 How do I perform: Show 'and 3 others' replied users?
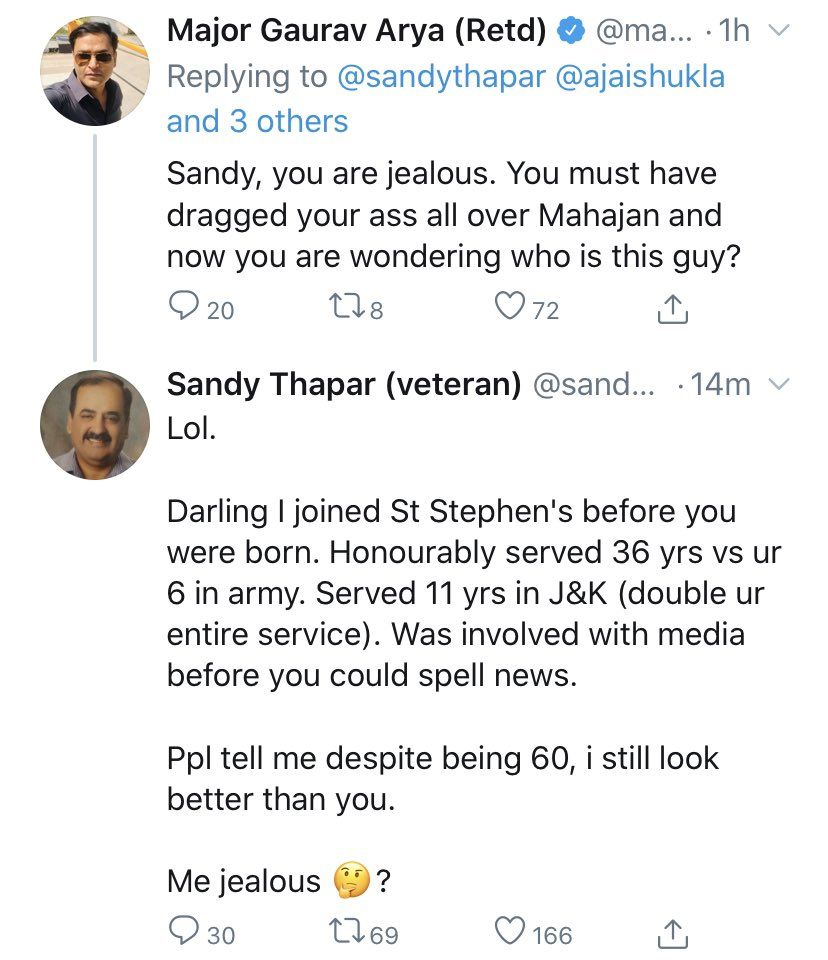(x=257, y=122)
